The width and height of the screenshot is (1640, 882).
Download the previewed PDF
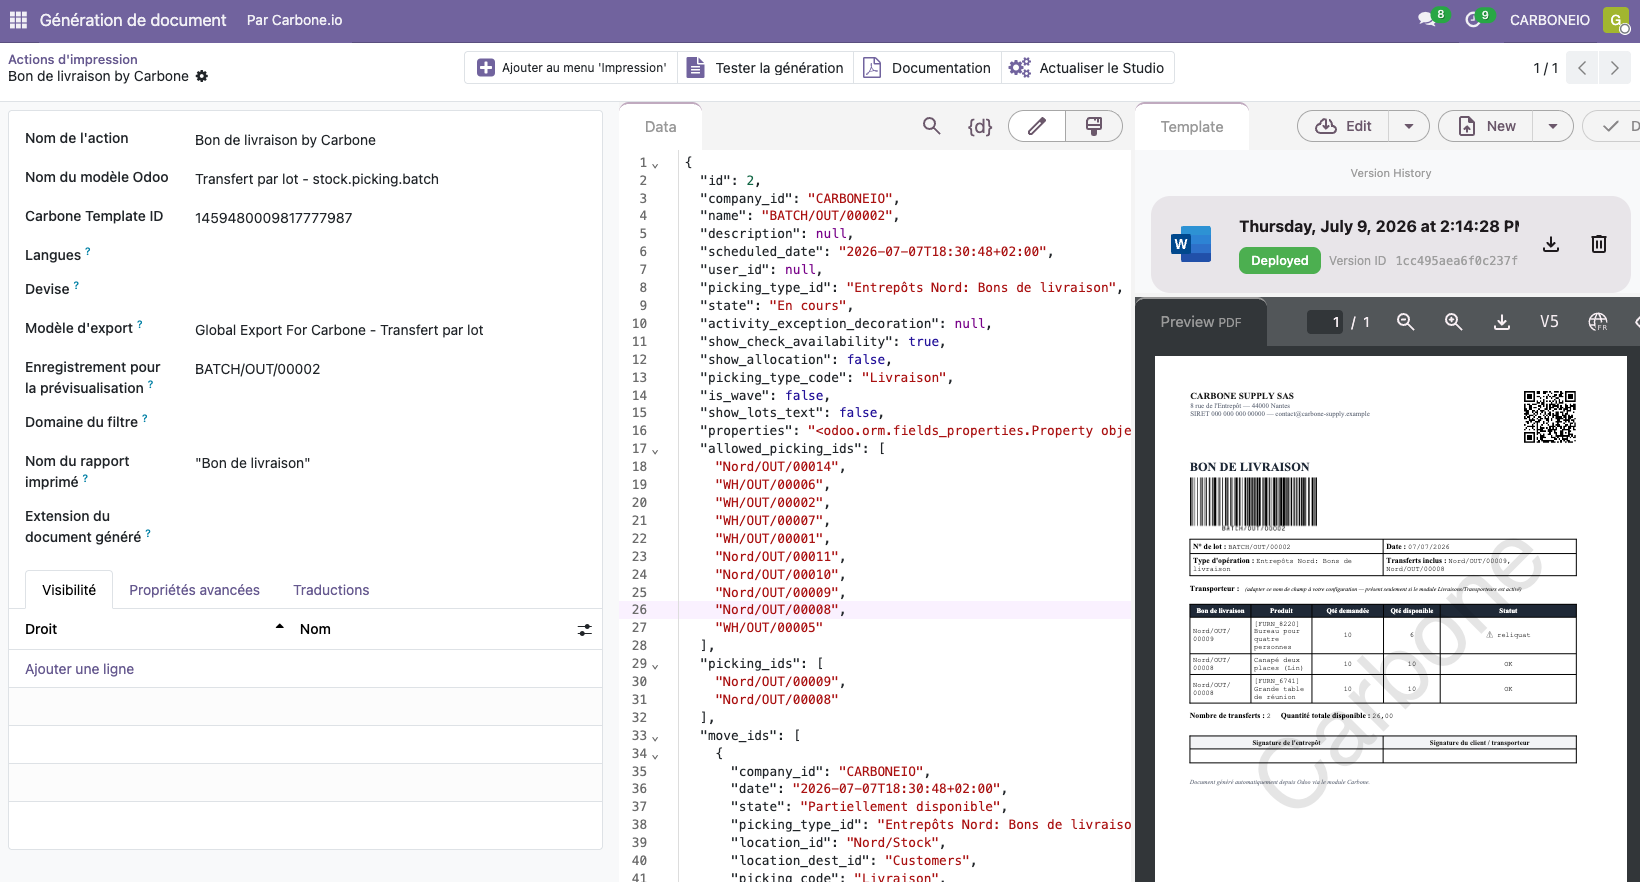[x=1501, y=322]
